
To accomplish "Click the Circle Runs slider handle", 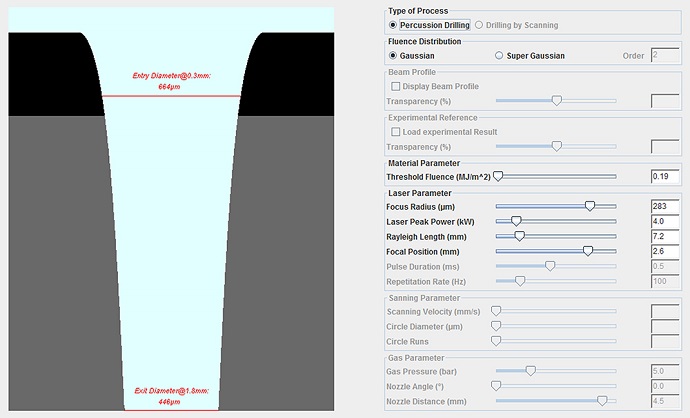I will [496, 341].
